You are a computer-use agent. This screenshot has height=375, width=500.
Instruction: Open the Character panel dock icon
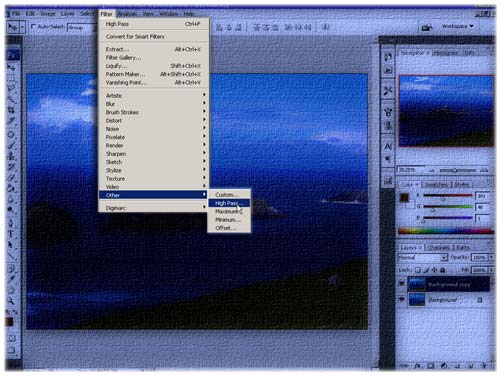[x=388, y=146]
